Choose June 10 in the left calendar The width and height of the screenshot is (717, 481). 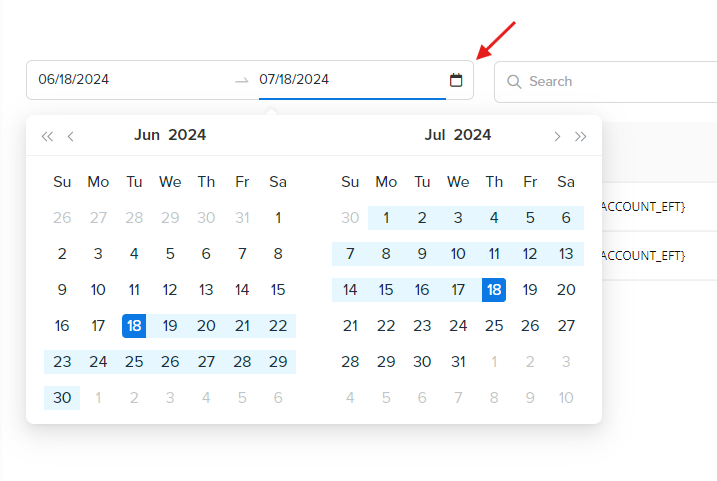tap(98, 290)
